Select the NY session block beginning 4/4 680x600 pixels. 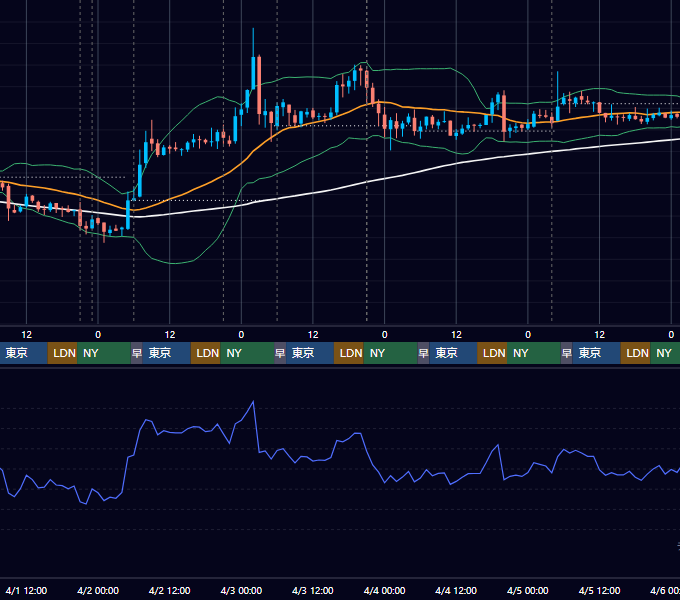533,353
